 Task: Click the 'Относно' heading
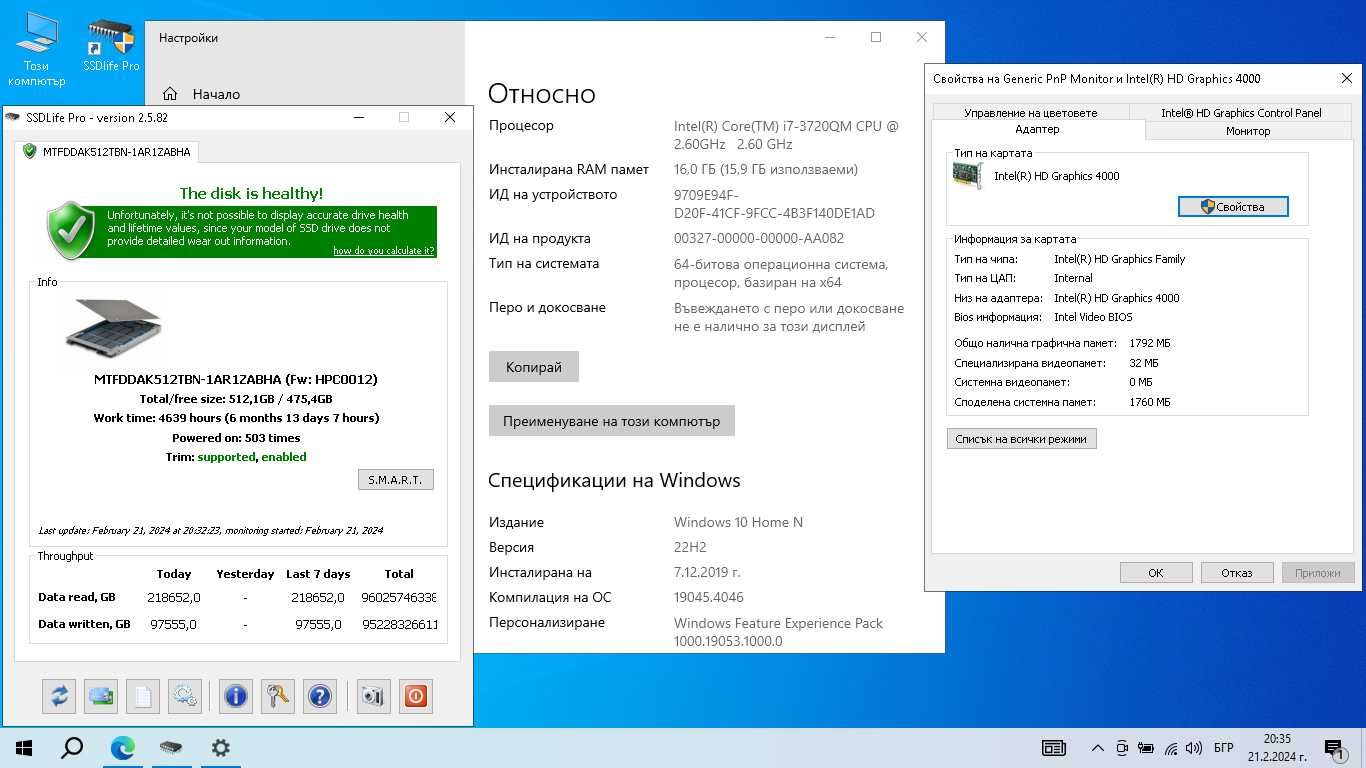(x=542, y=94)
